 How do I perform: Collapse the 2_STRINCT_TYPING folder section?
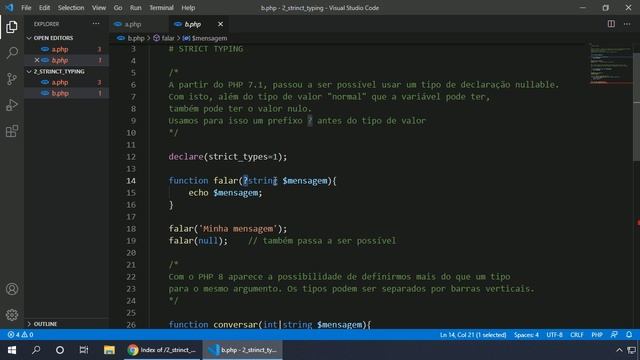click(59, 71)
